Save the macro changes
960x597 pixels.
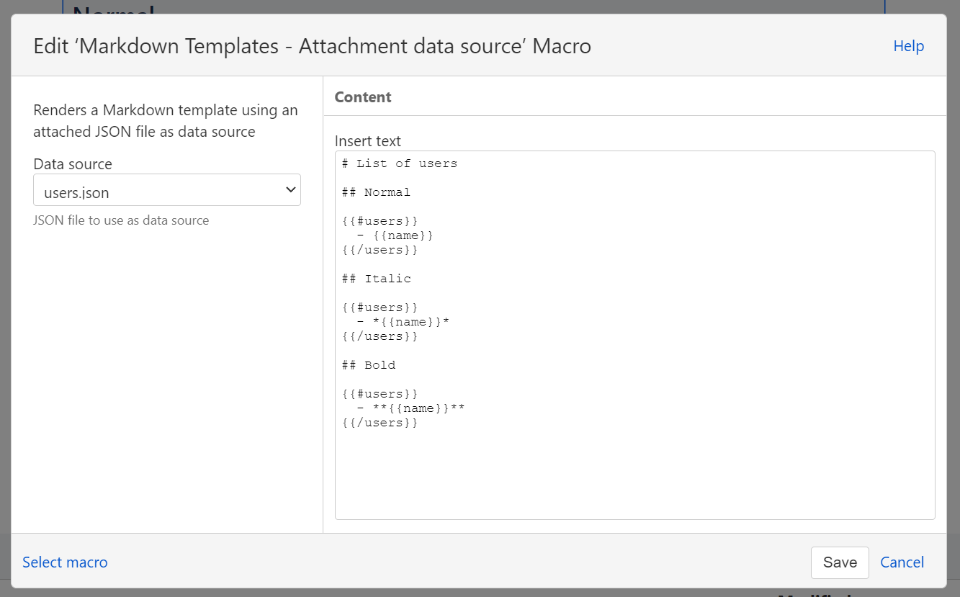(839, 562)
